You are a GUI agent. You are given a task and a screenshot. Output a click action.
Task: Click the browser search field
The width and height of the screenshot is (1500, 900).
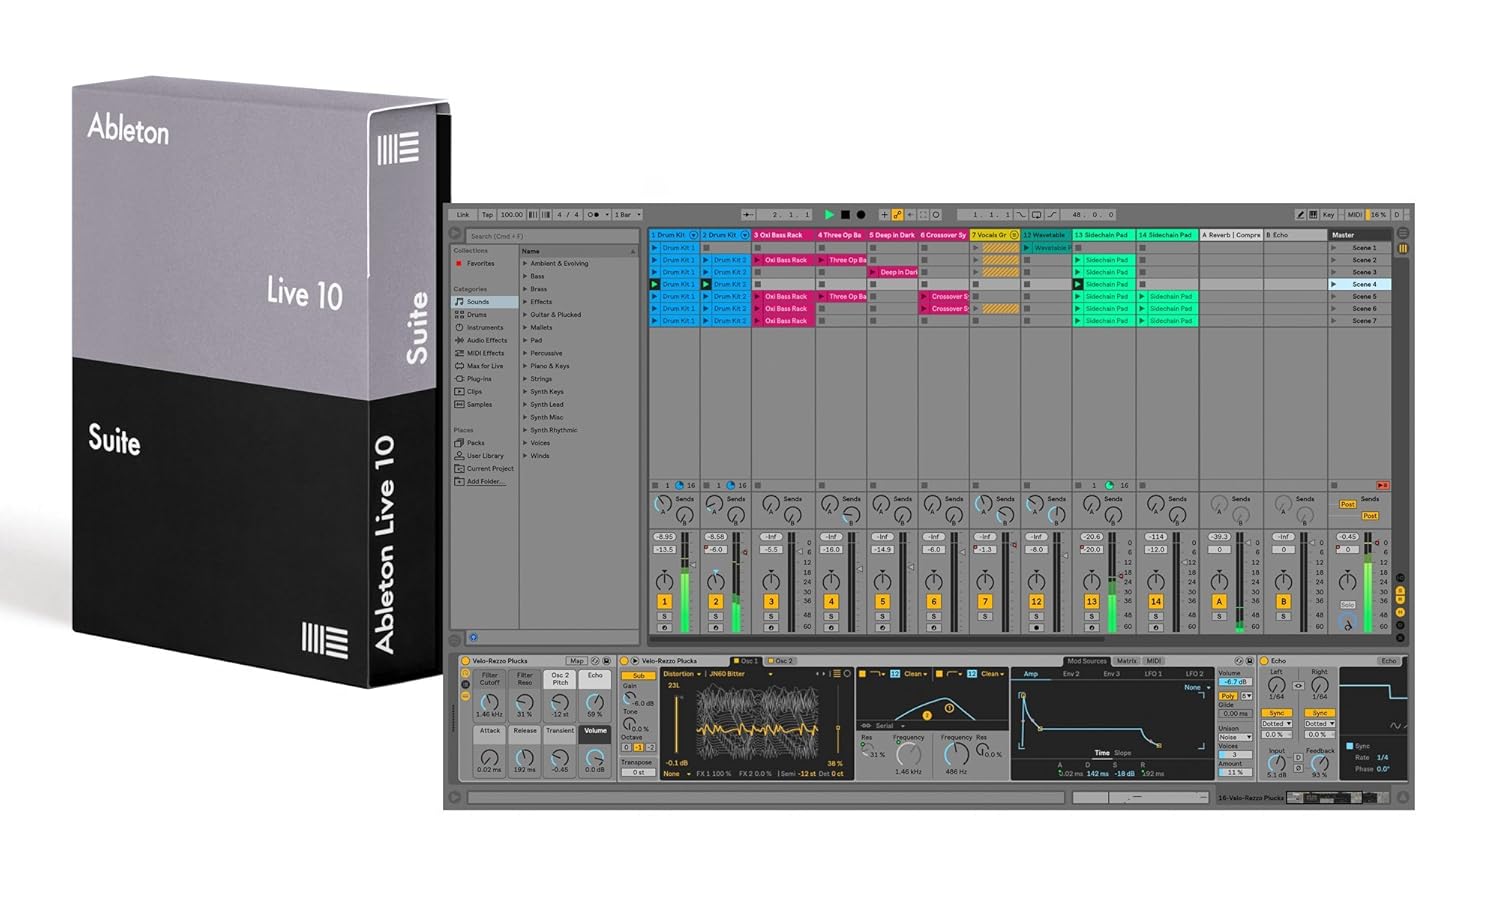(x=552, y=237)
